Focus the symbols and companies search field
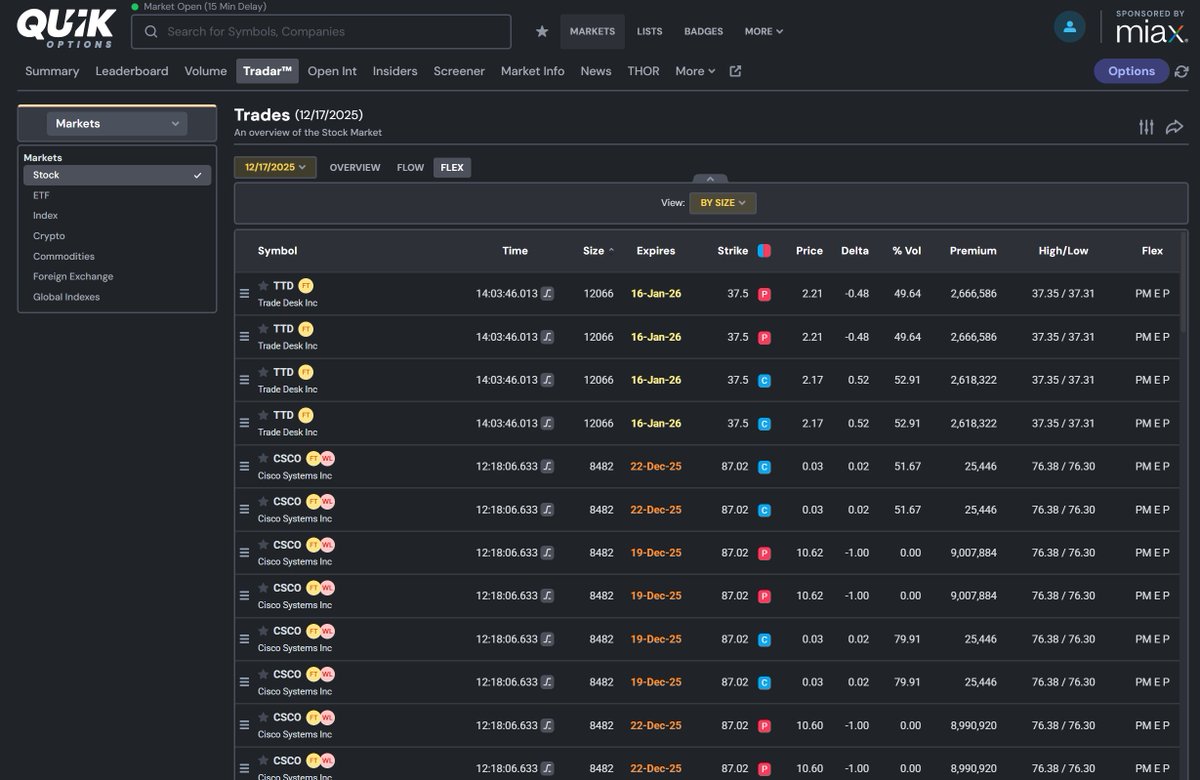 coord(321,32)
